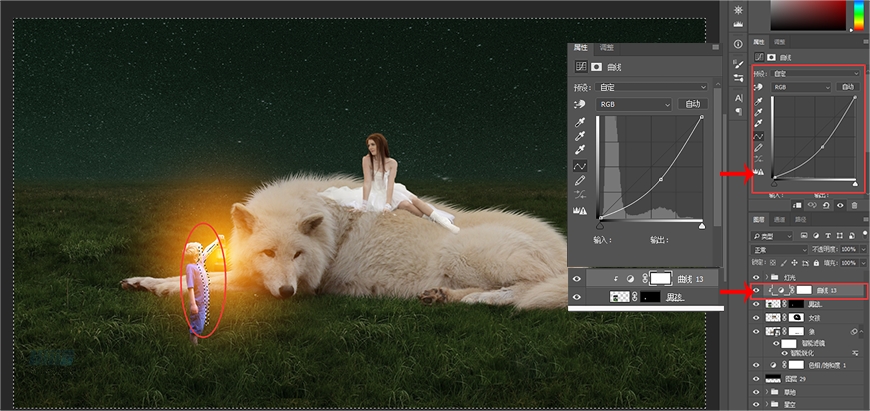This screenshot has height=411, width=870.
Task: Click the 自动 button in the enlarged Curves panel
Action: point(692,104)
